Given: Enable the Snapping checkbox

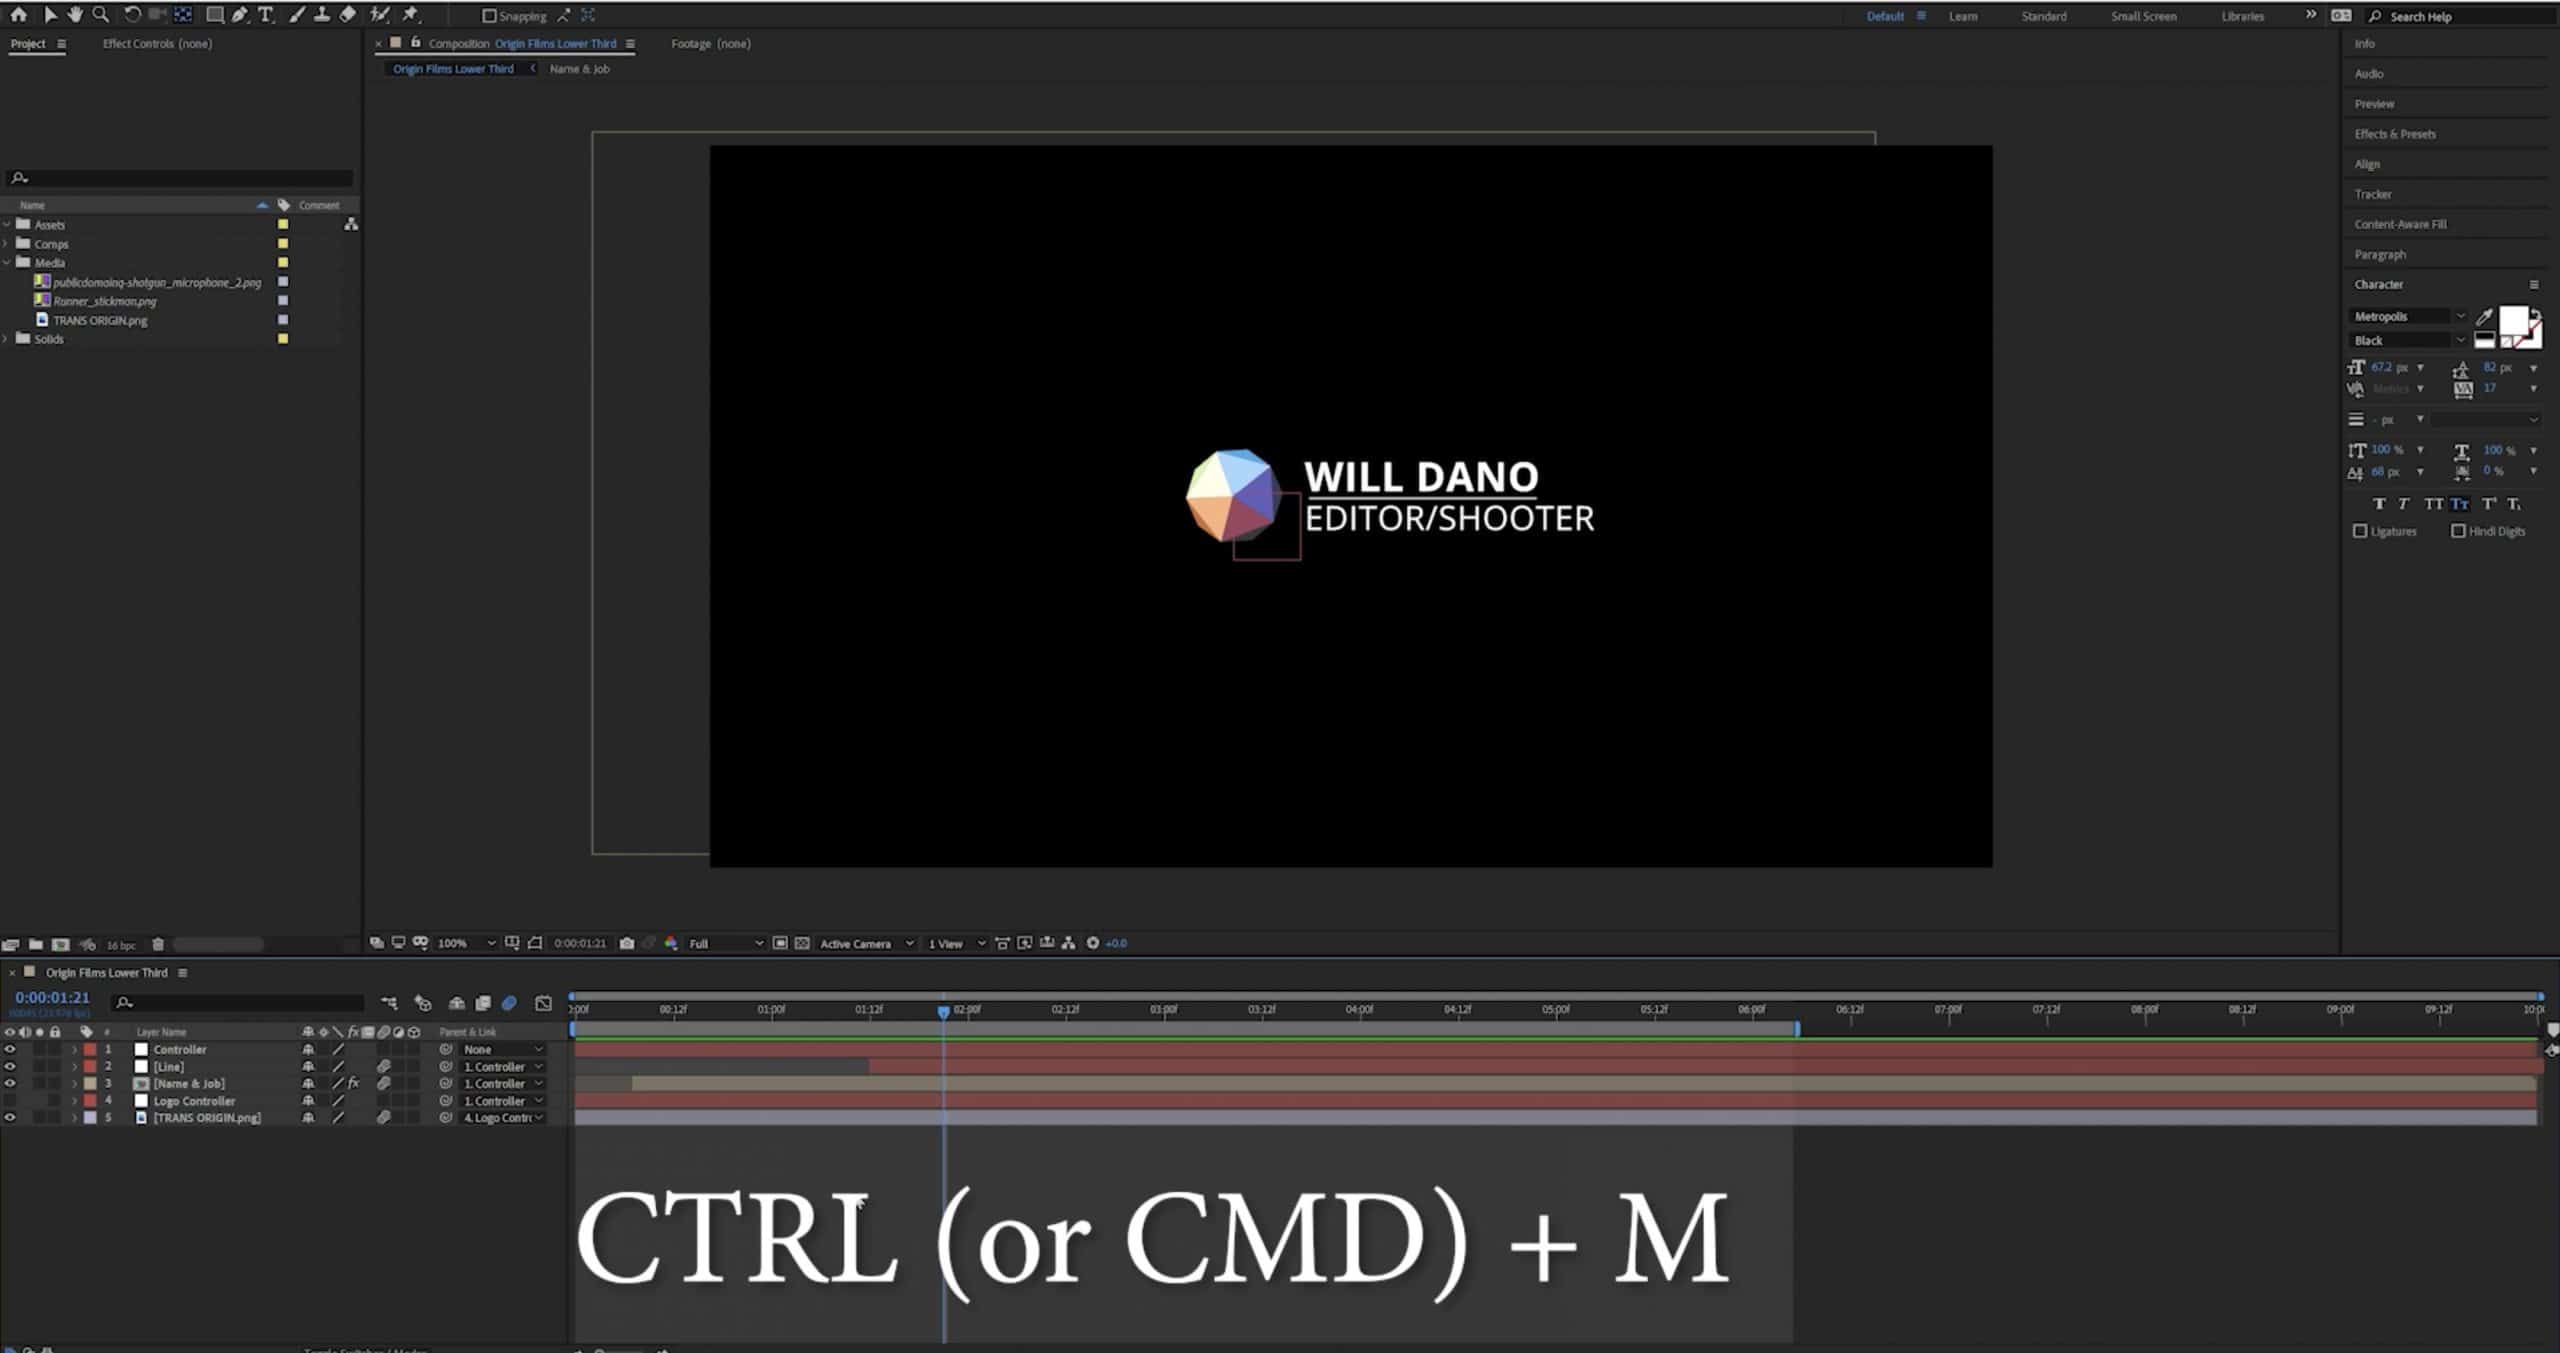Looking at the screenshot, I should (x=489, y=16).
